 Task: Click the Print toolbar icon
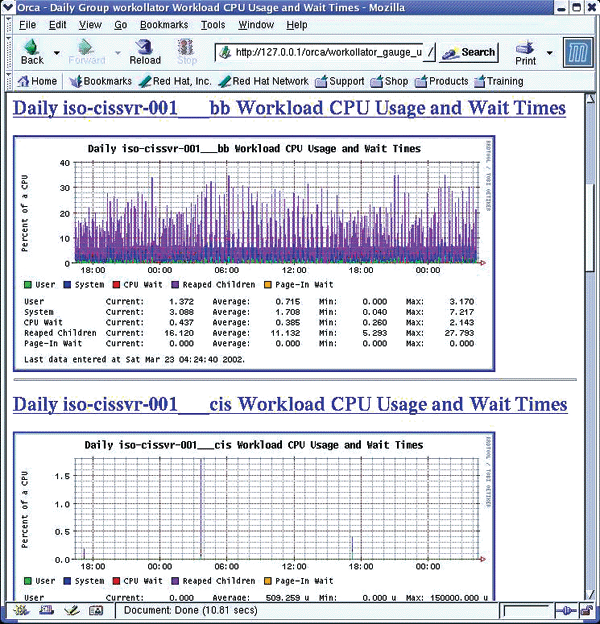(x=525, y=51)
